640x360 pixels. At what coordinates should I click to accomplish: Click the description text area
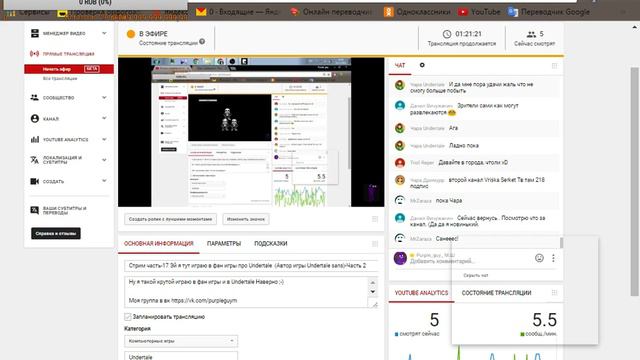[x=246, y=292]
